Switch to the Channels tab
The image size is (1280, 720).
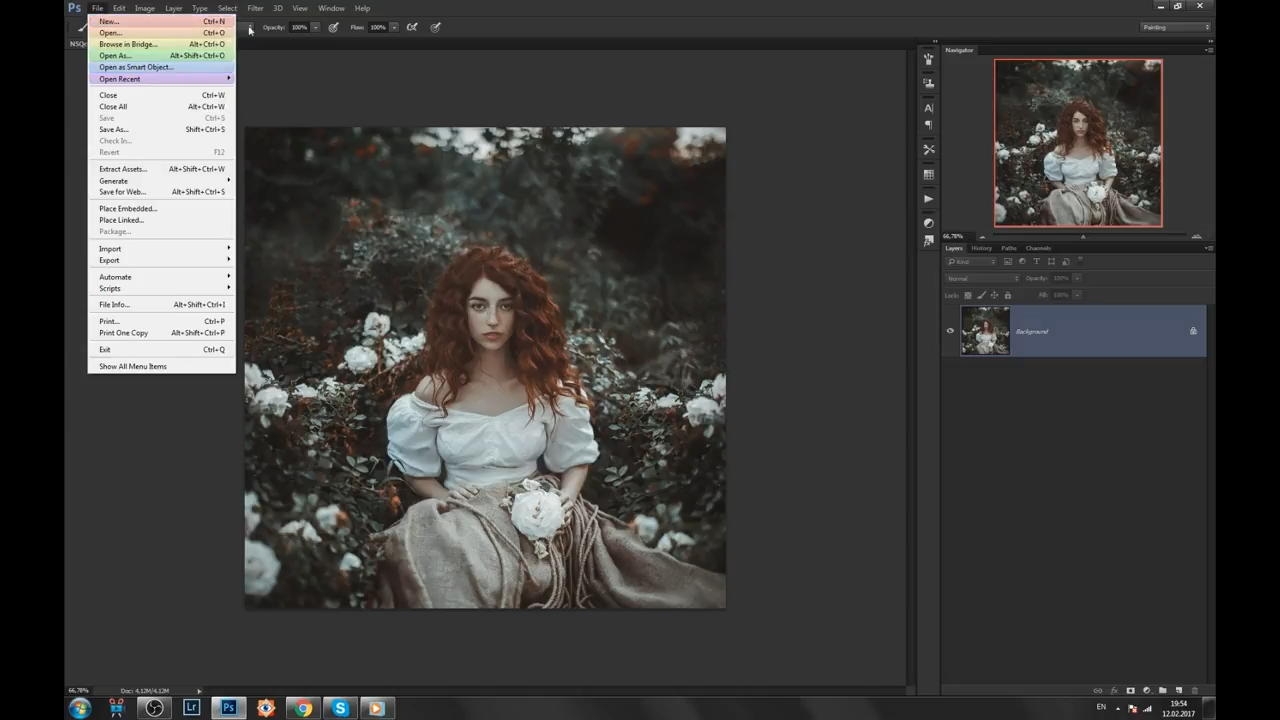1038,248
